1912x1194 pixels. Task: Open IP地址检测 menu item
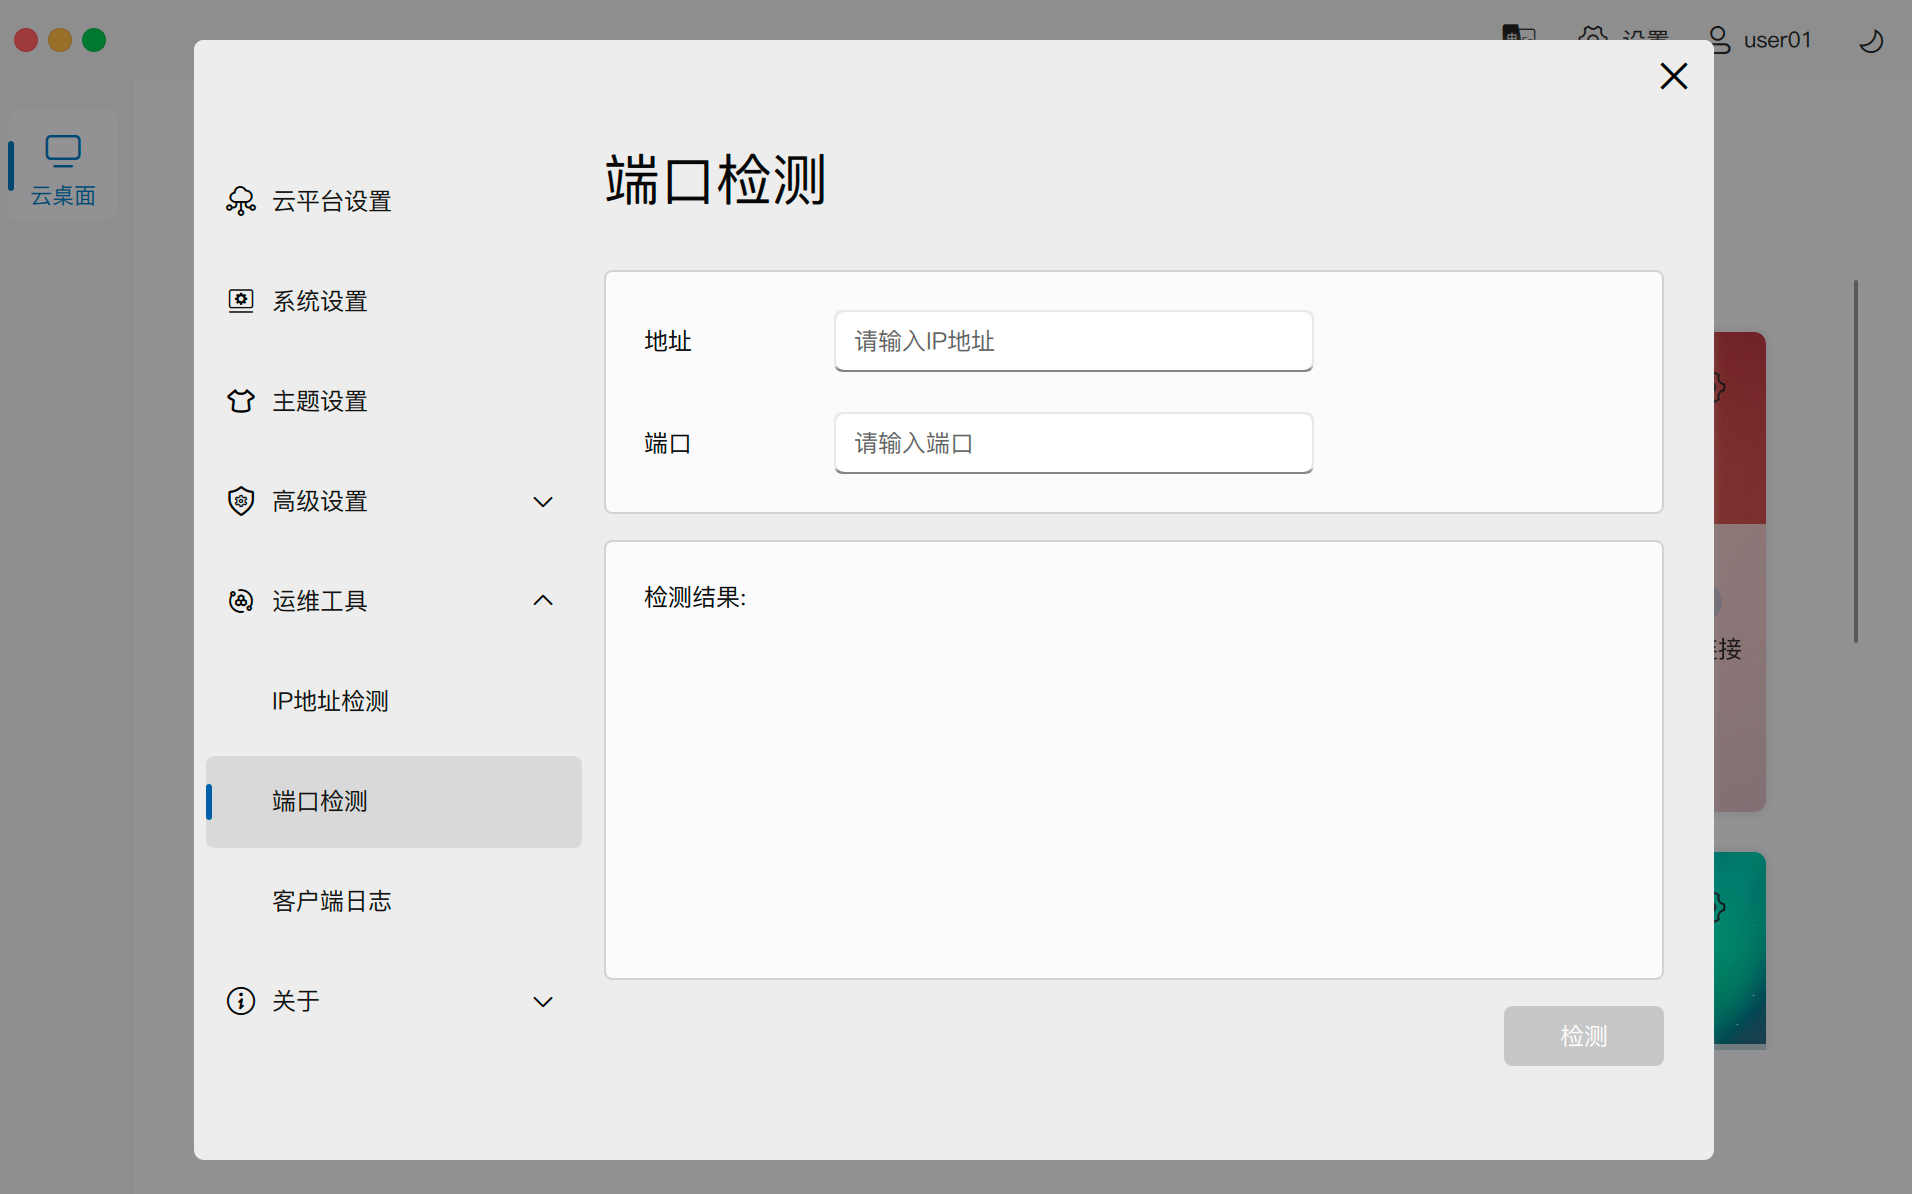(330, 701)
